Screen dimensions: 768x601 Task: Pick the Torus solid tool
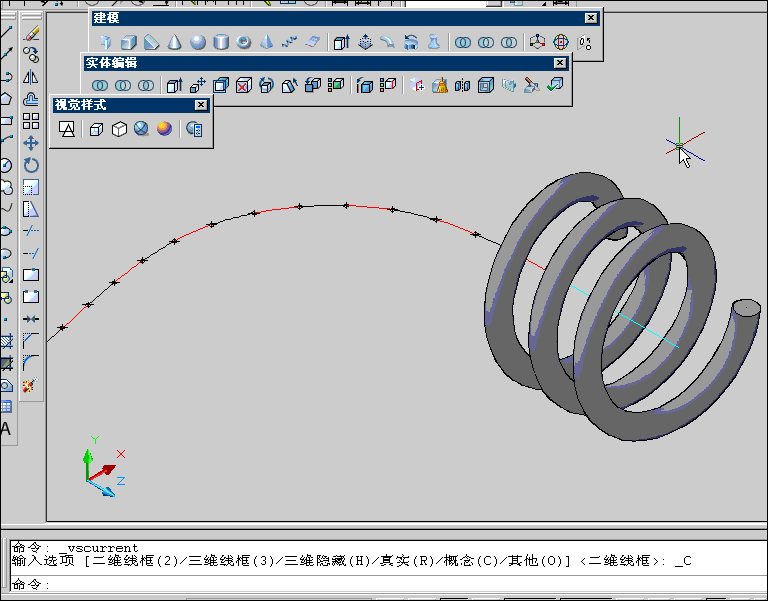click(243, 42)
